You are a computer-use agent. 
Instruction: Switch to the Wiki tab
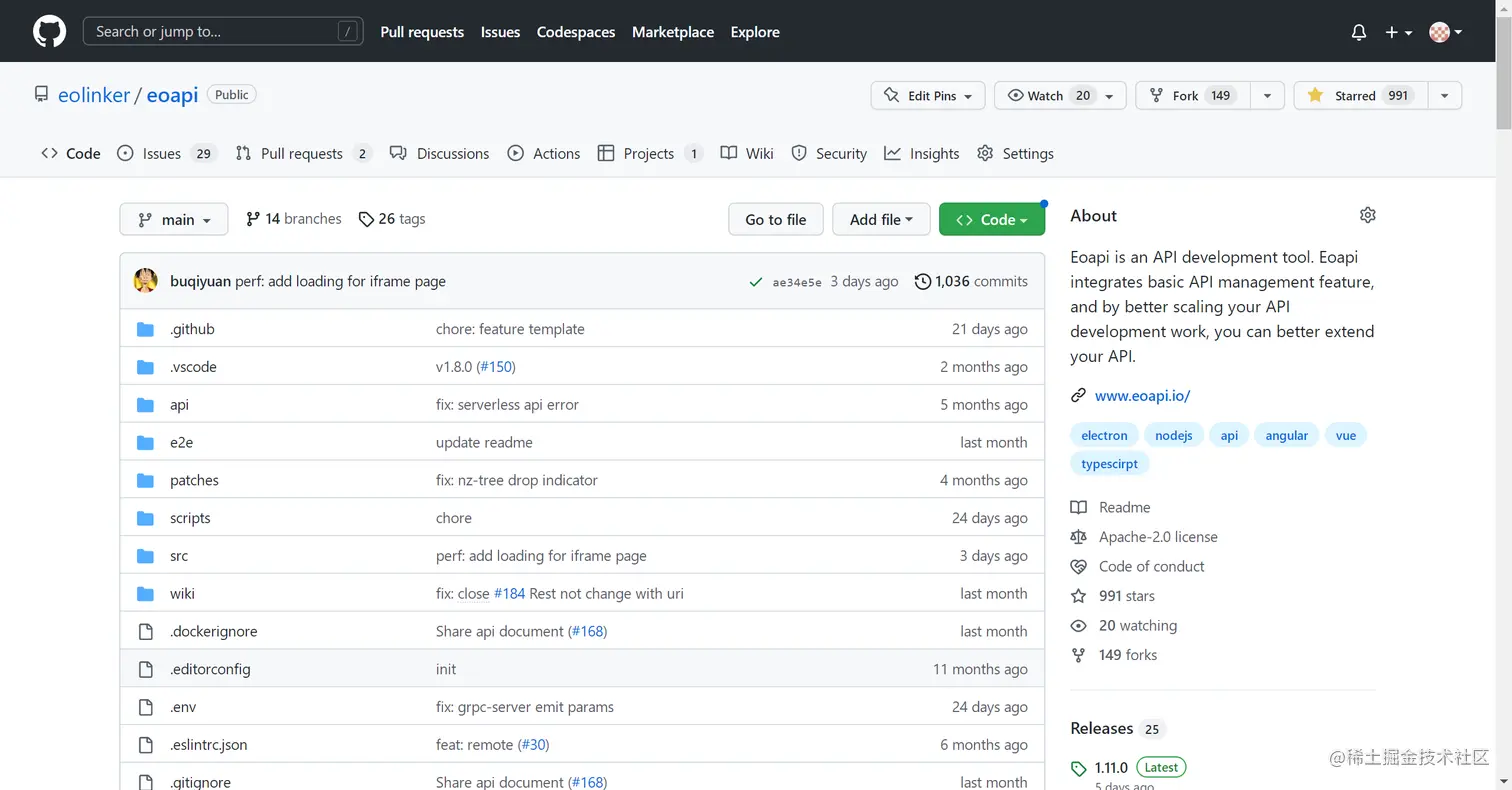click(x=747, y=153)
